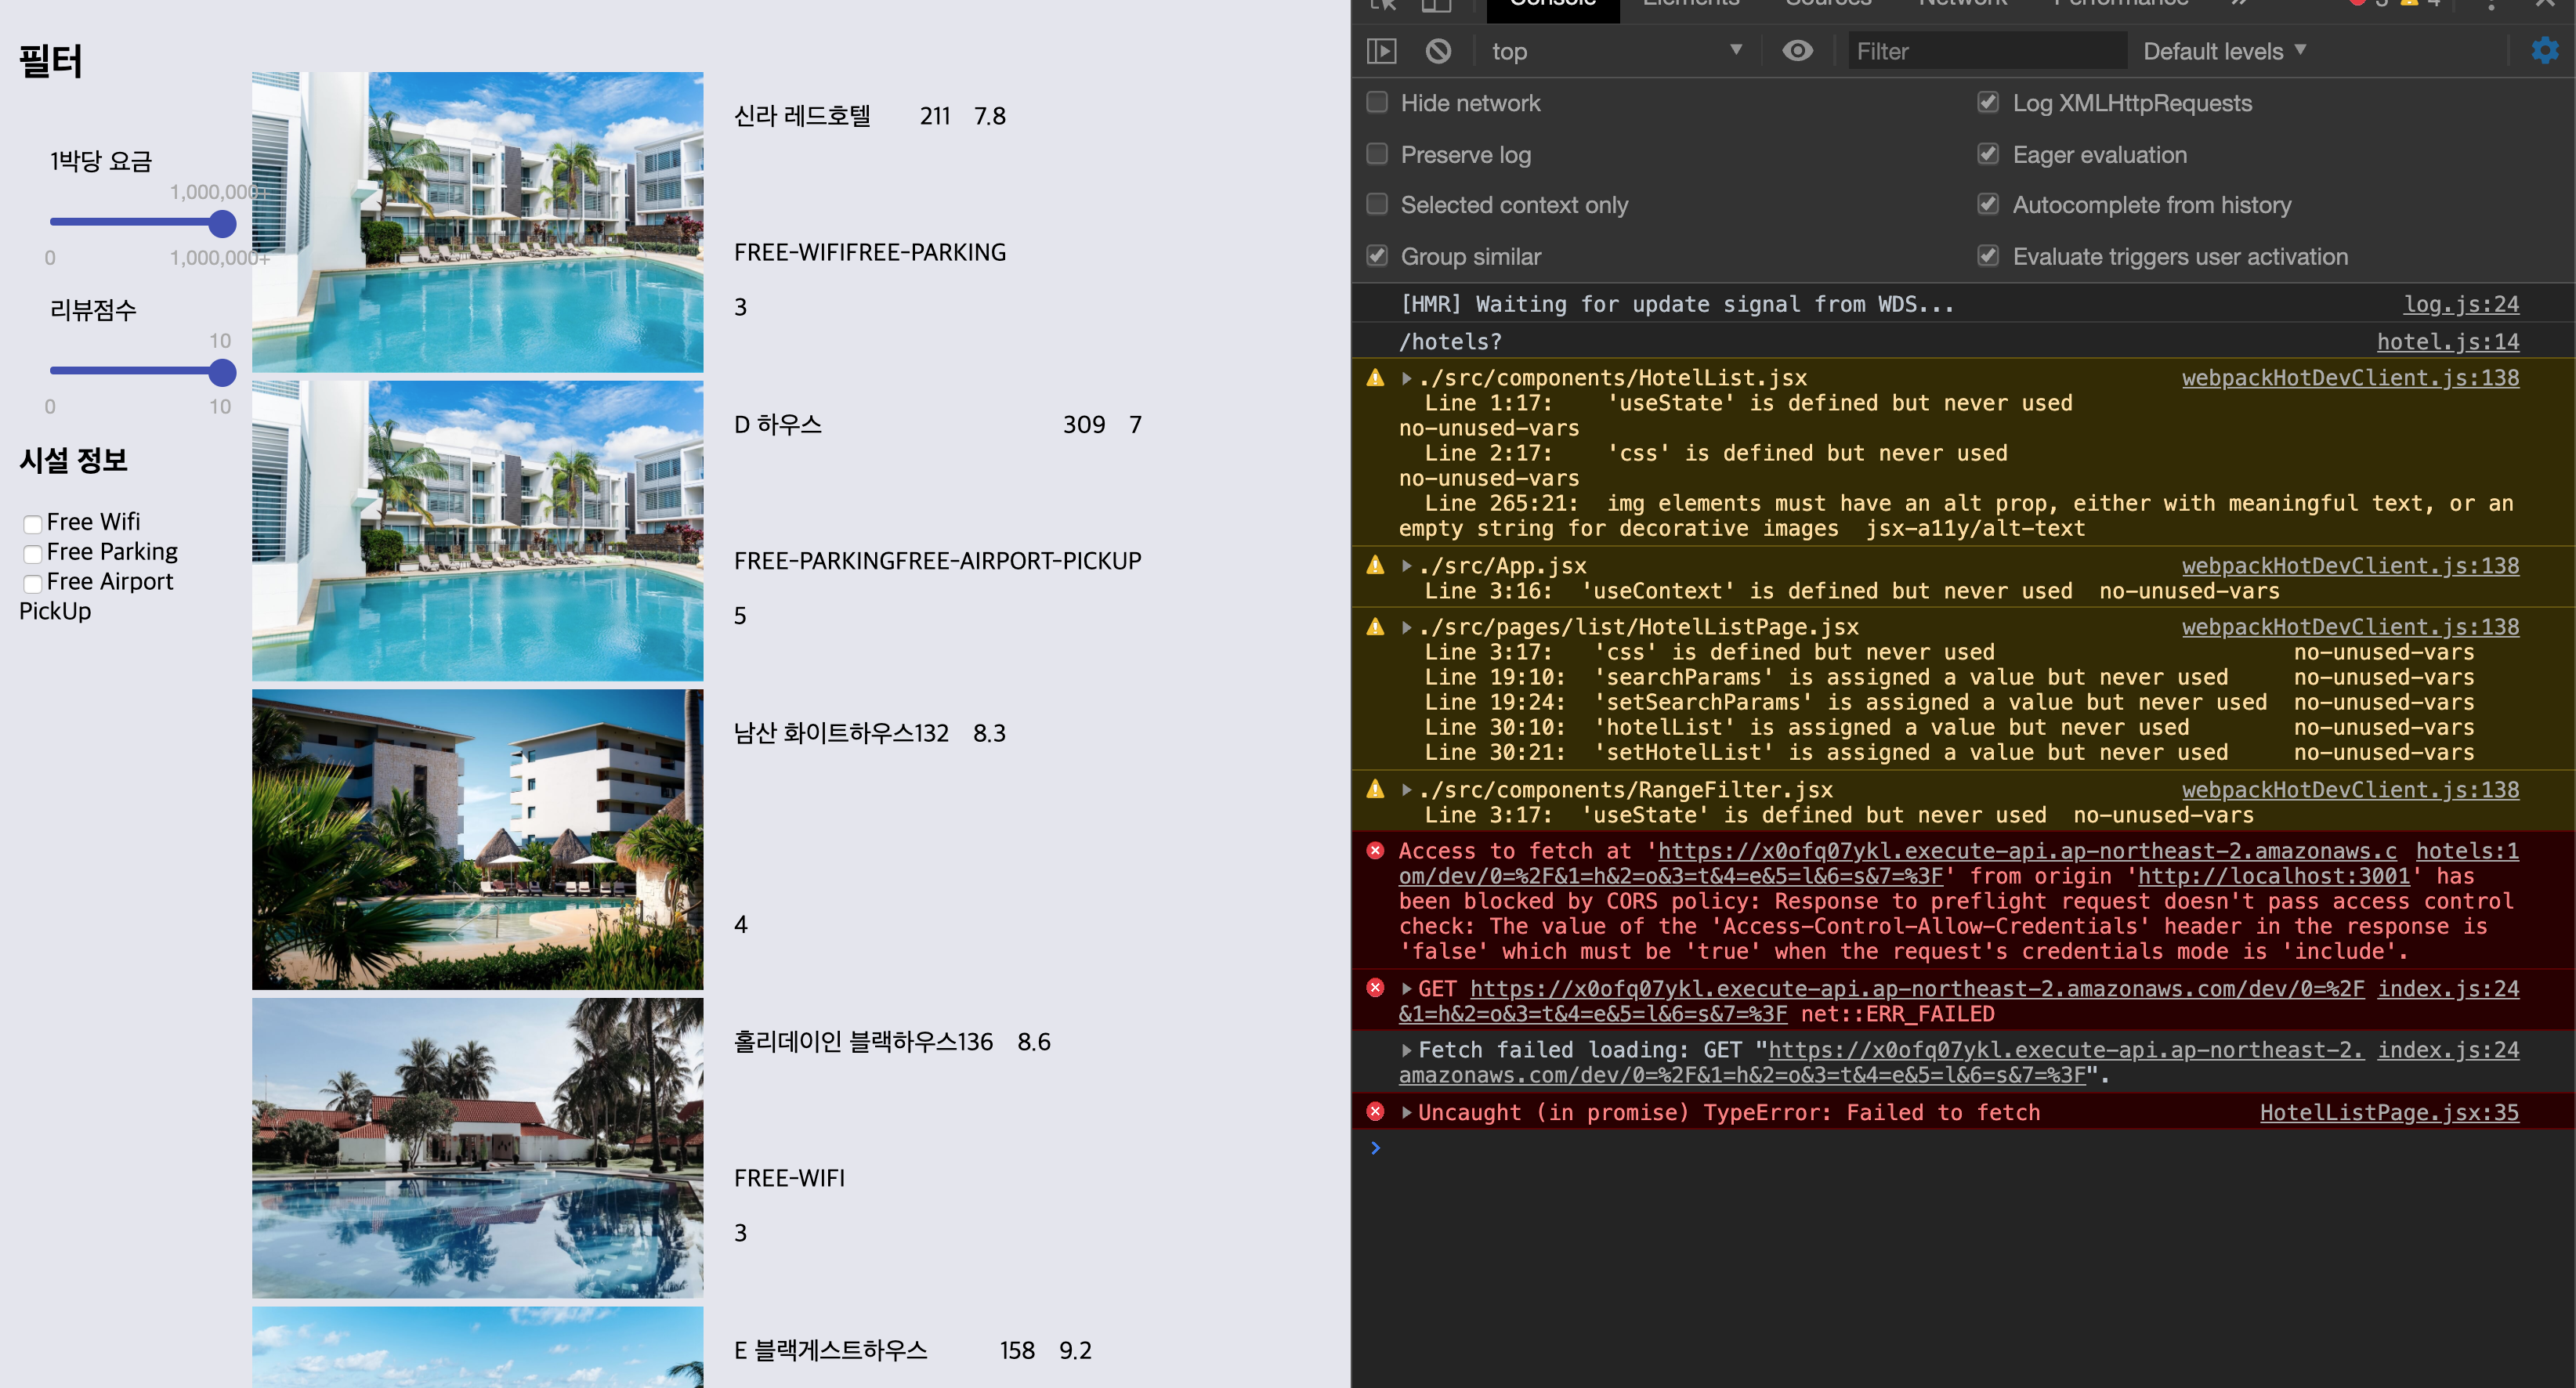The width and height of the screenshot is (2576, 1388).
Task: Click the warning icon beside RangeFilter.jsx
Action: [x=1376, y=790]
